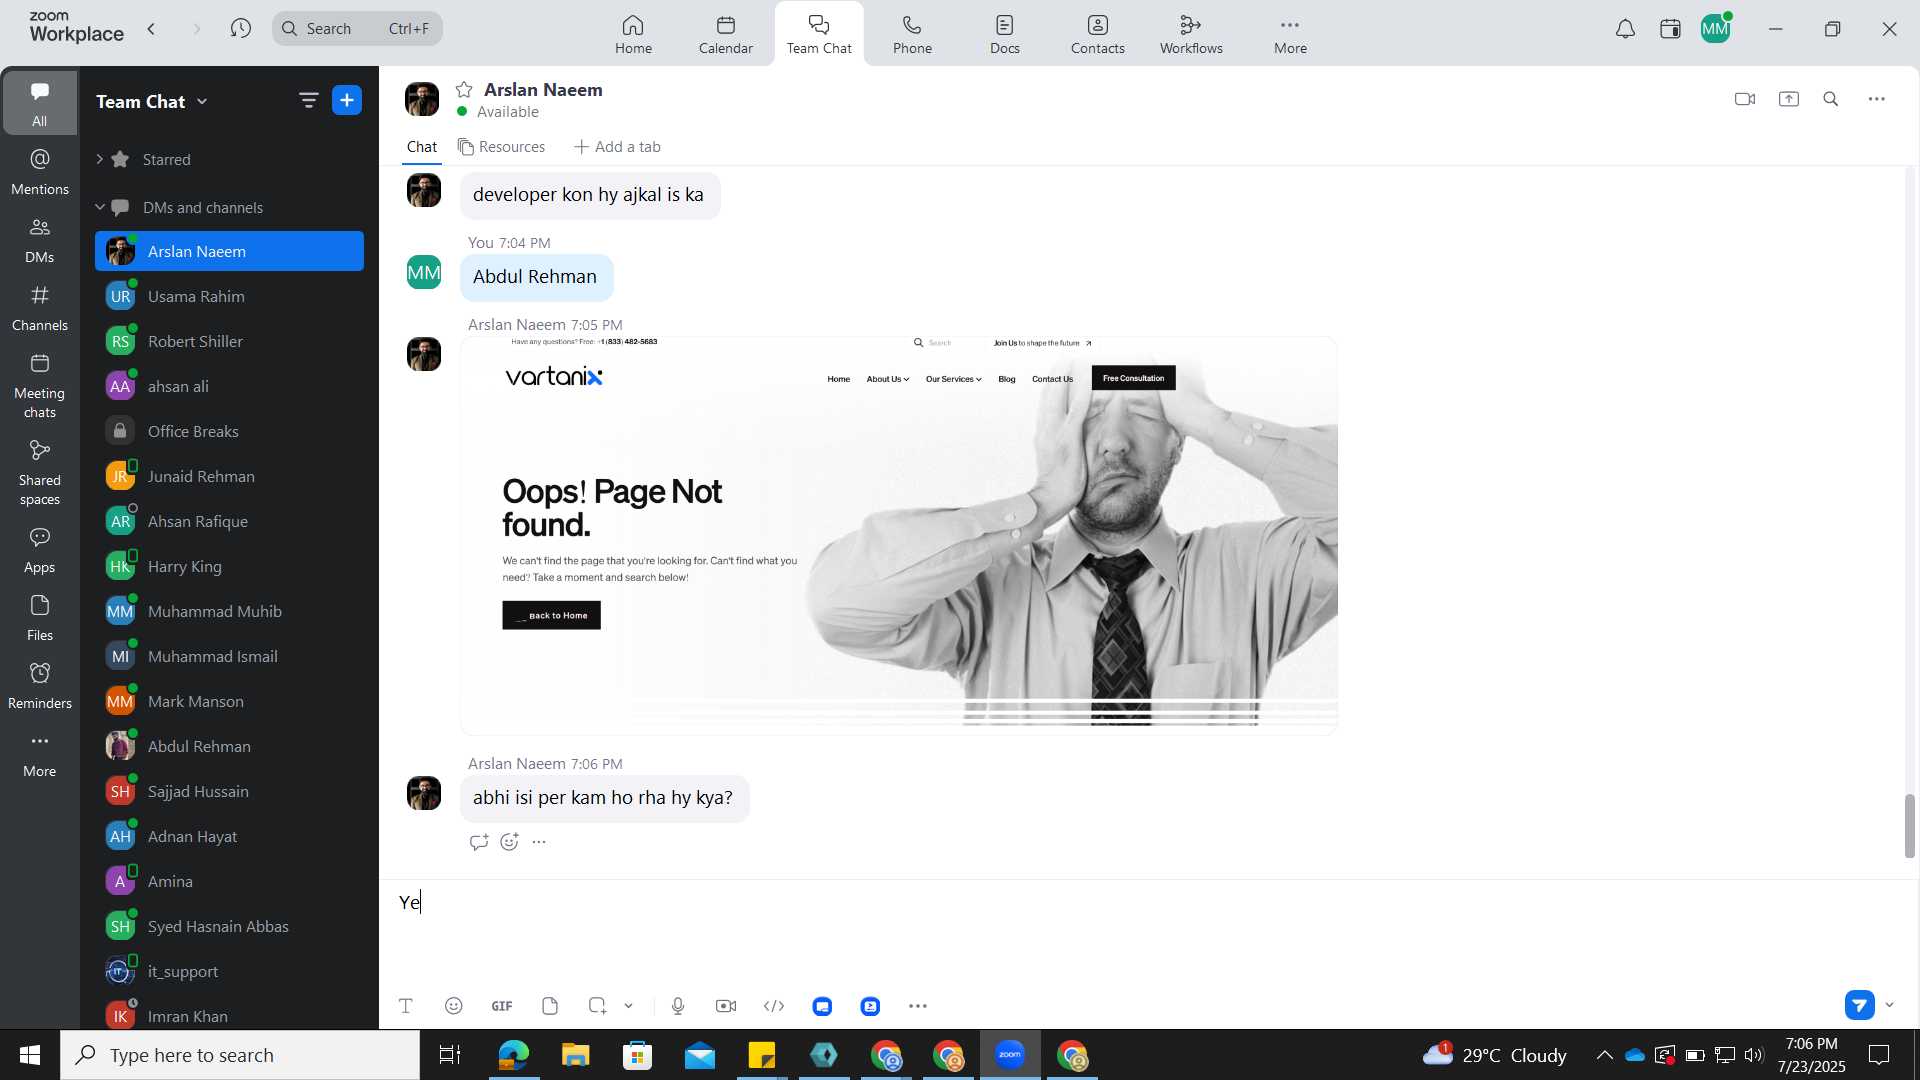Open the Docs tab

click(x=1005, y=34)
